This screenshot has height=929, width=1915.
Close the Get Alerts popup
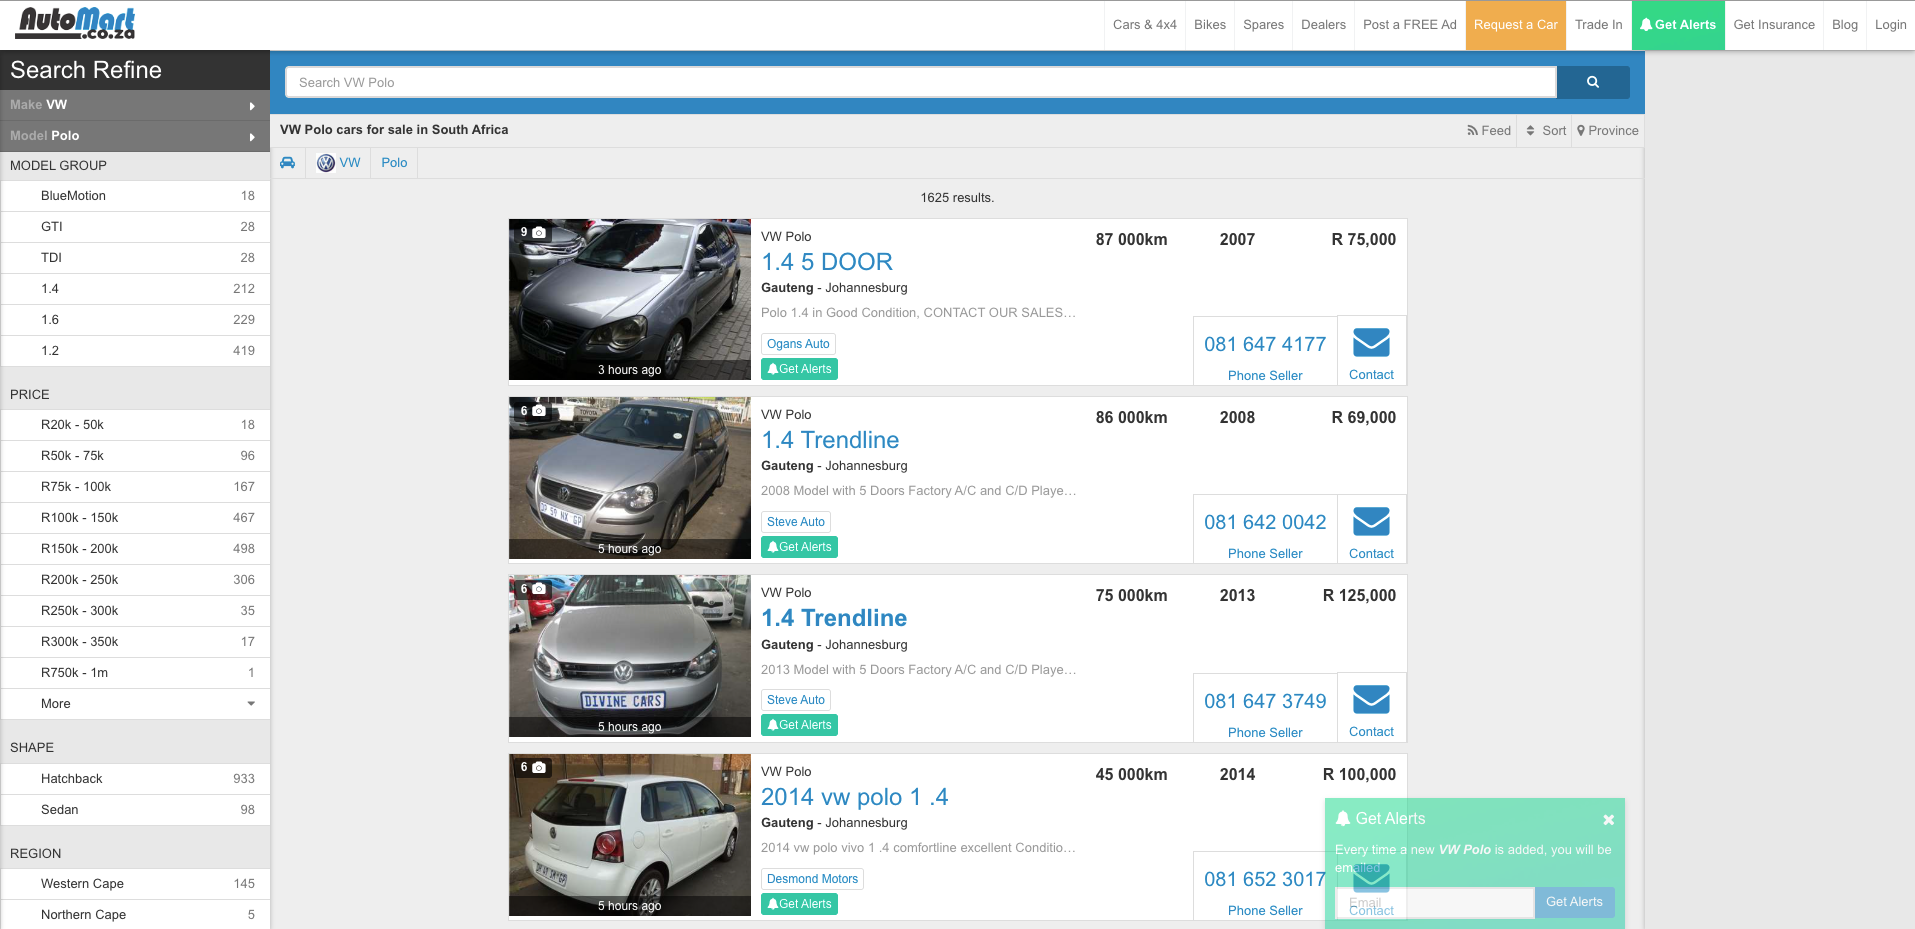(1608, 820)
